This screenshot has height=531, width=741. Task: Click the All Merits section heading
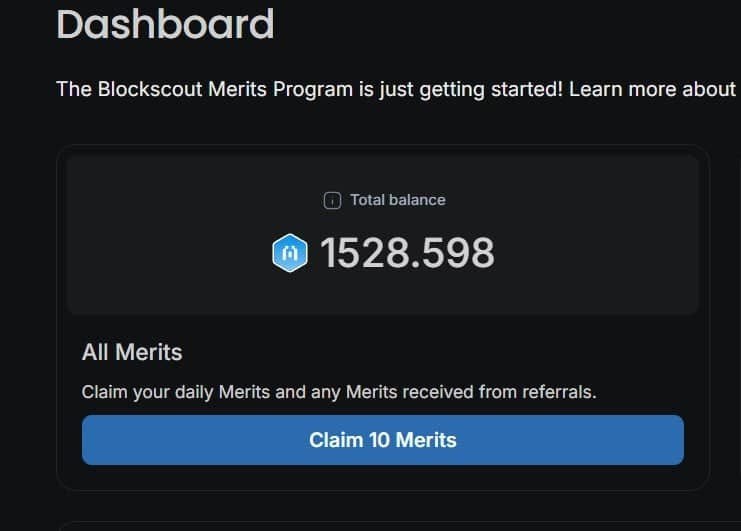(x=132, y=352)
